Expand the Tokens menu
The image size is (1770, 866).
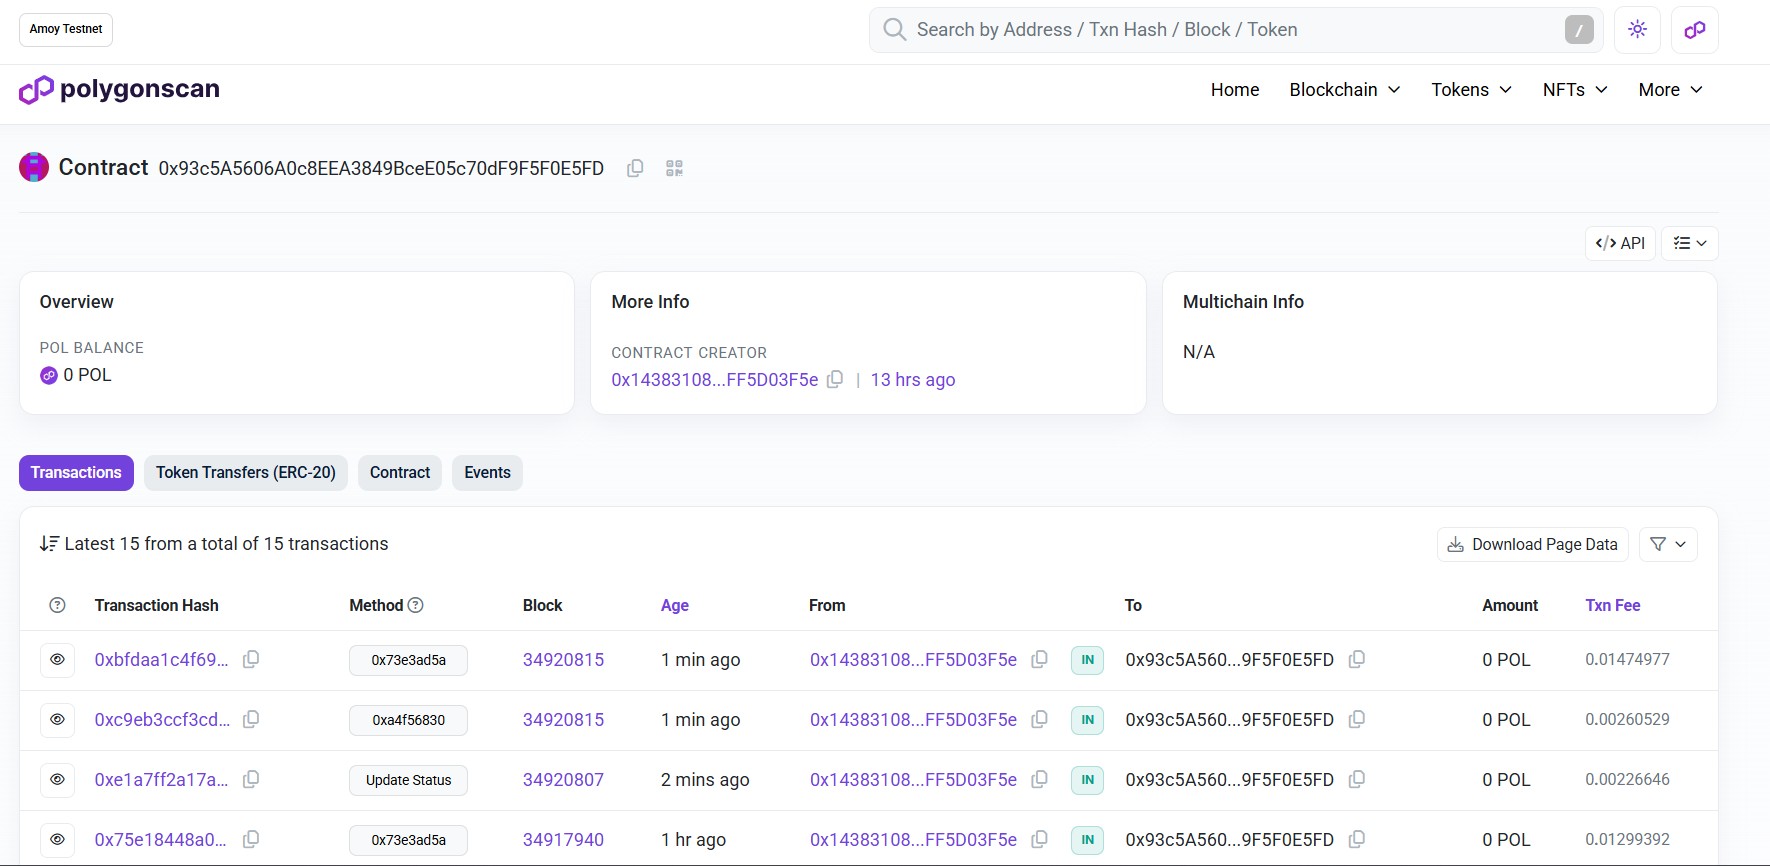pyautogui.click(x=1471, y=90)
